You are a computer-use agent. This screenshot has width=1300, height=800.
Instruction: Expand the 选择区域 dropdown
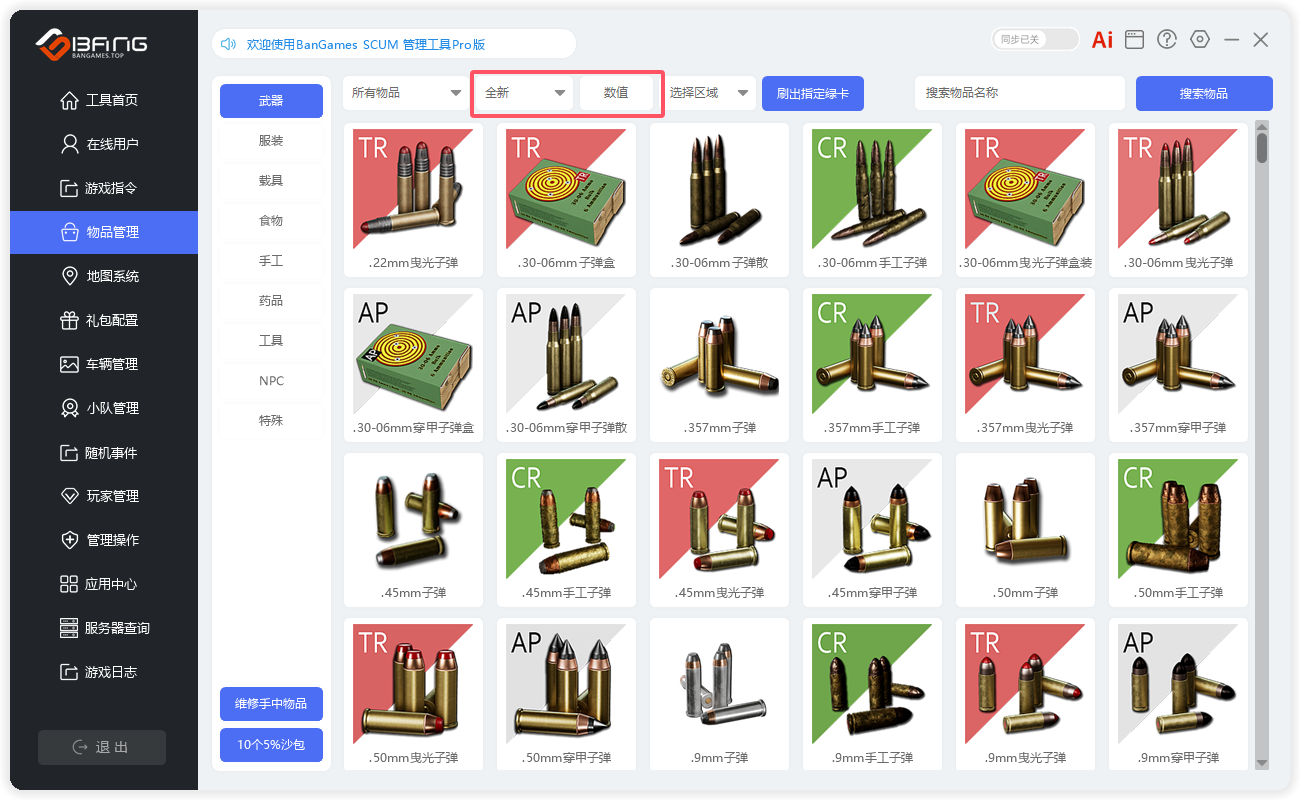pyautogui.click(x=709, y=93)
